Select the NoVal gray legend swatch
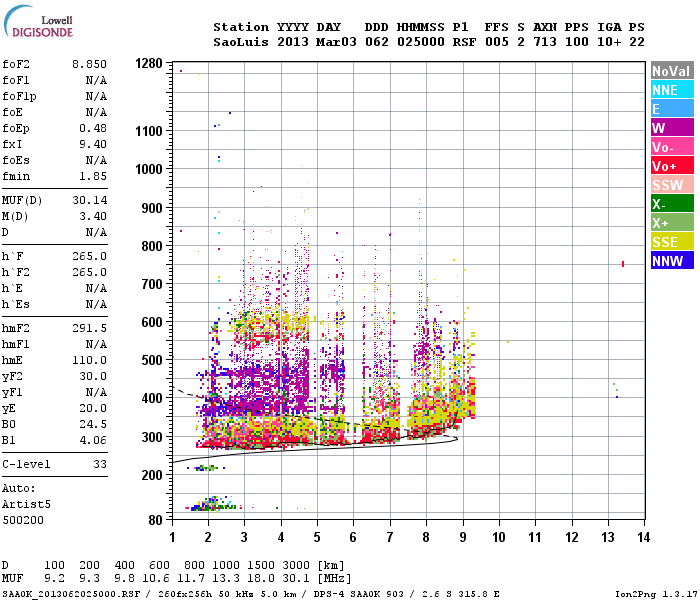Viewport: 700px width, 600px height. click(x=672, y=71)
